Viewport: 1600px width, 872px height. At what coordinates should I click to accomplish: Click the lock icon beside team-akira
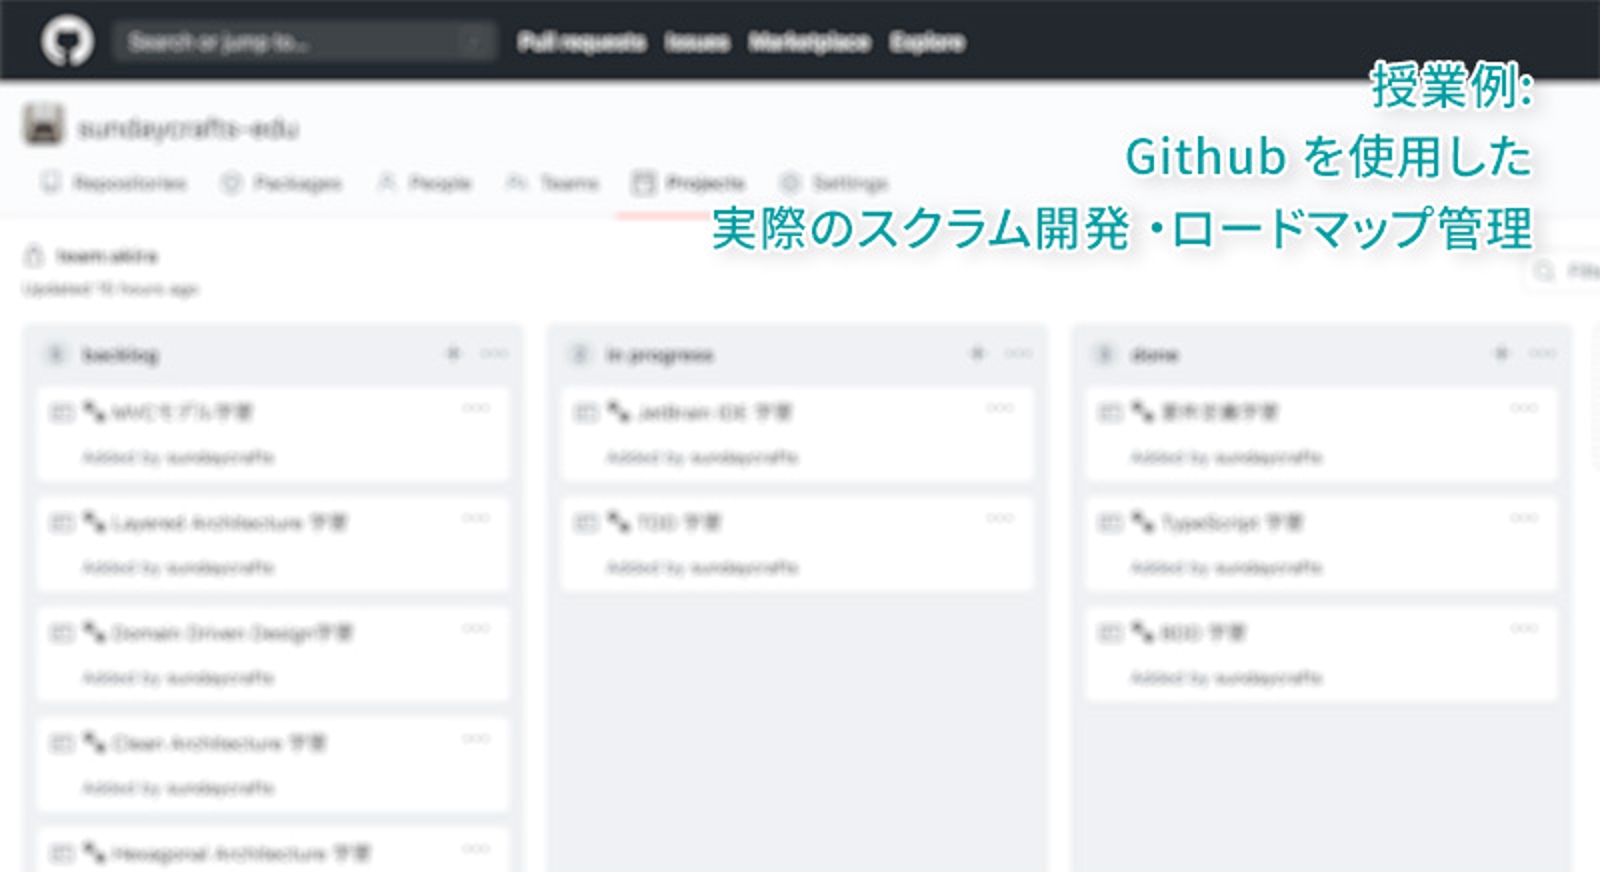(34, 256)
